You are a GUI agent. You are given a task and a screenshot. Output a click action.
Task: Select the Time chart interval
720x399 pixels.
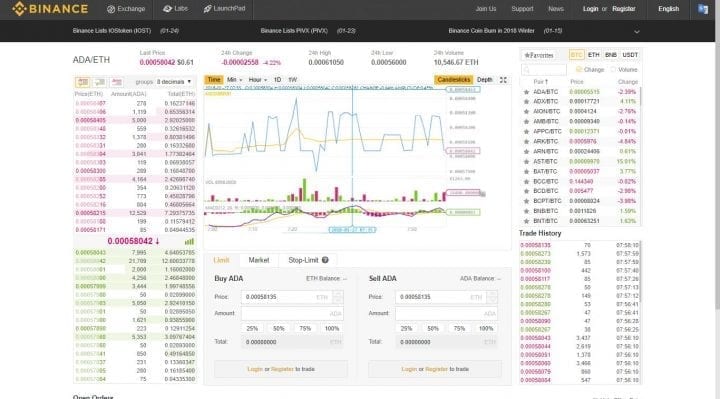tap(214, 79)
